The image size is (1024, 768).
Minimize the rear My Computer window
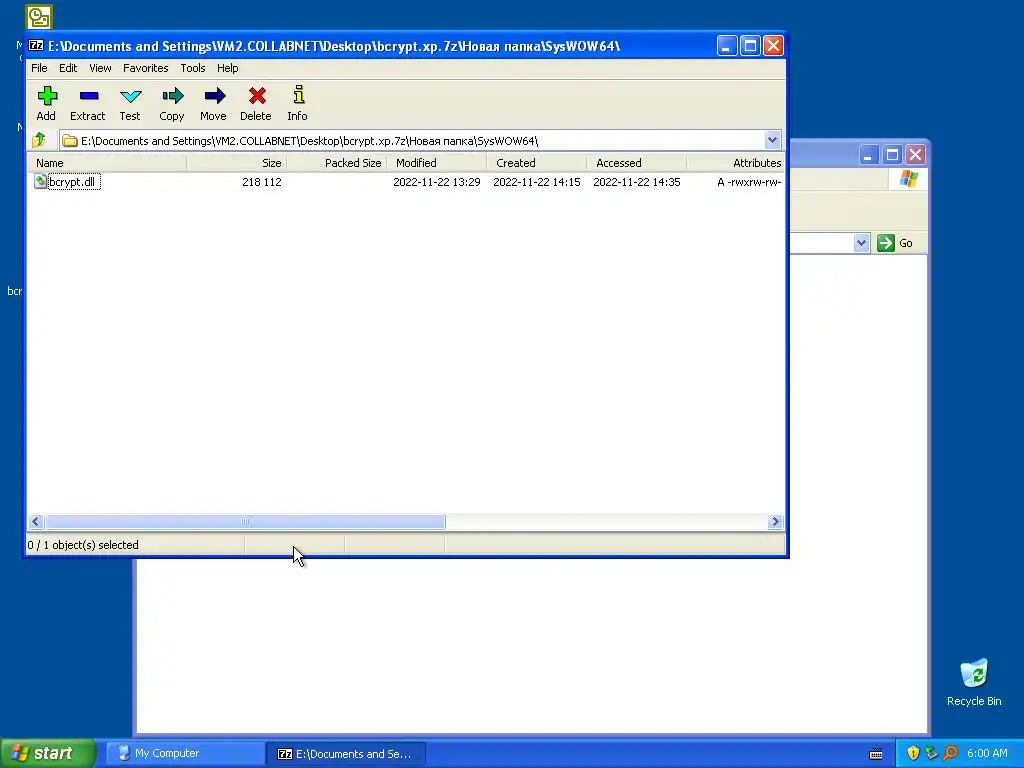[x=868, y=155]
